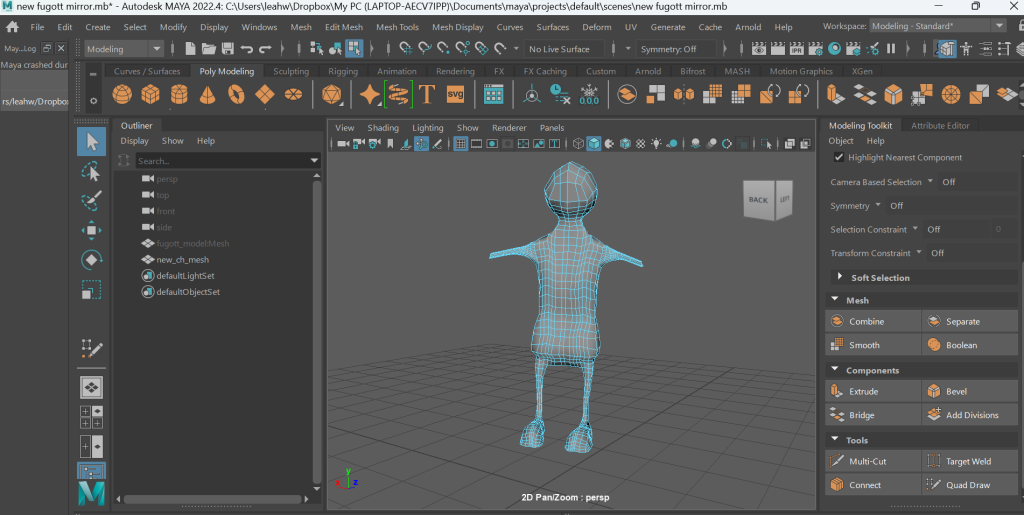The height and width of the screenshot is (515, 1024).
Task: Click the Outliner search field
Action: point(221,161)
